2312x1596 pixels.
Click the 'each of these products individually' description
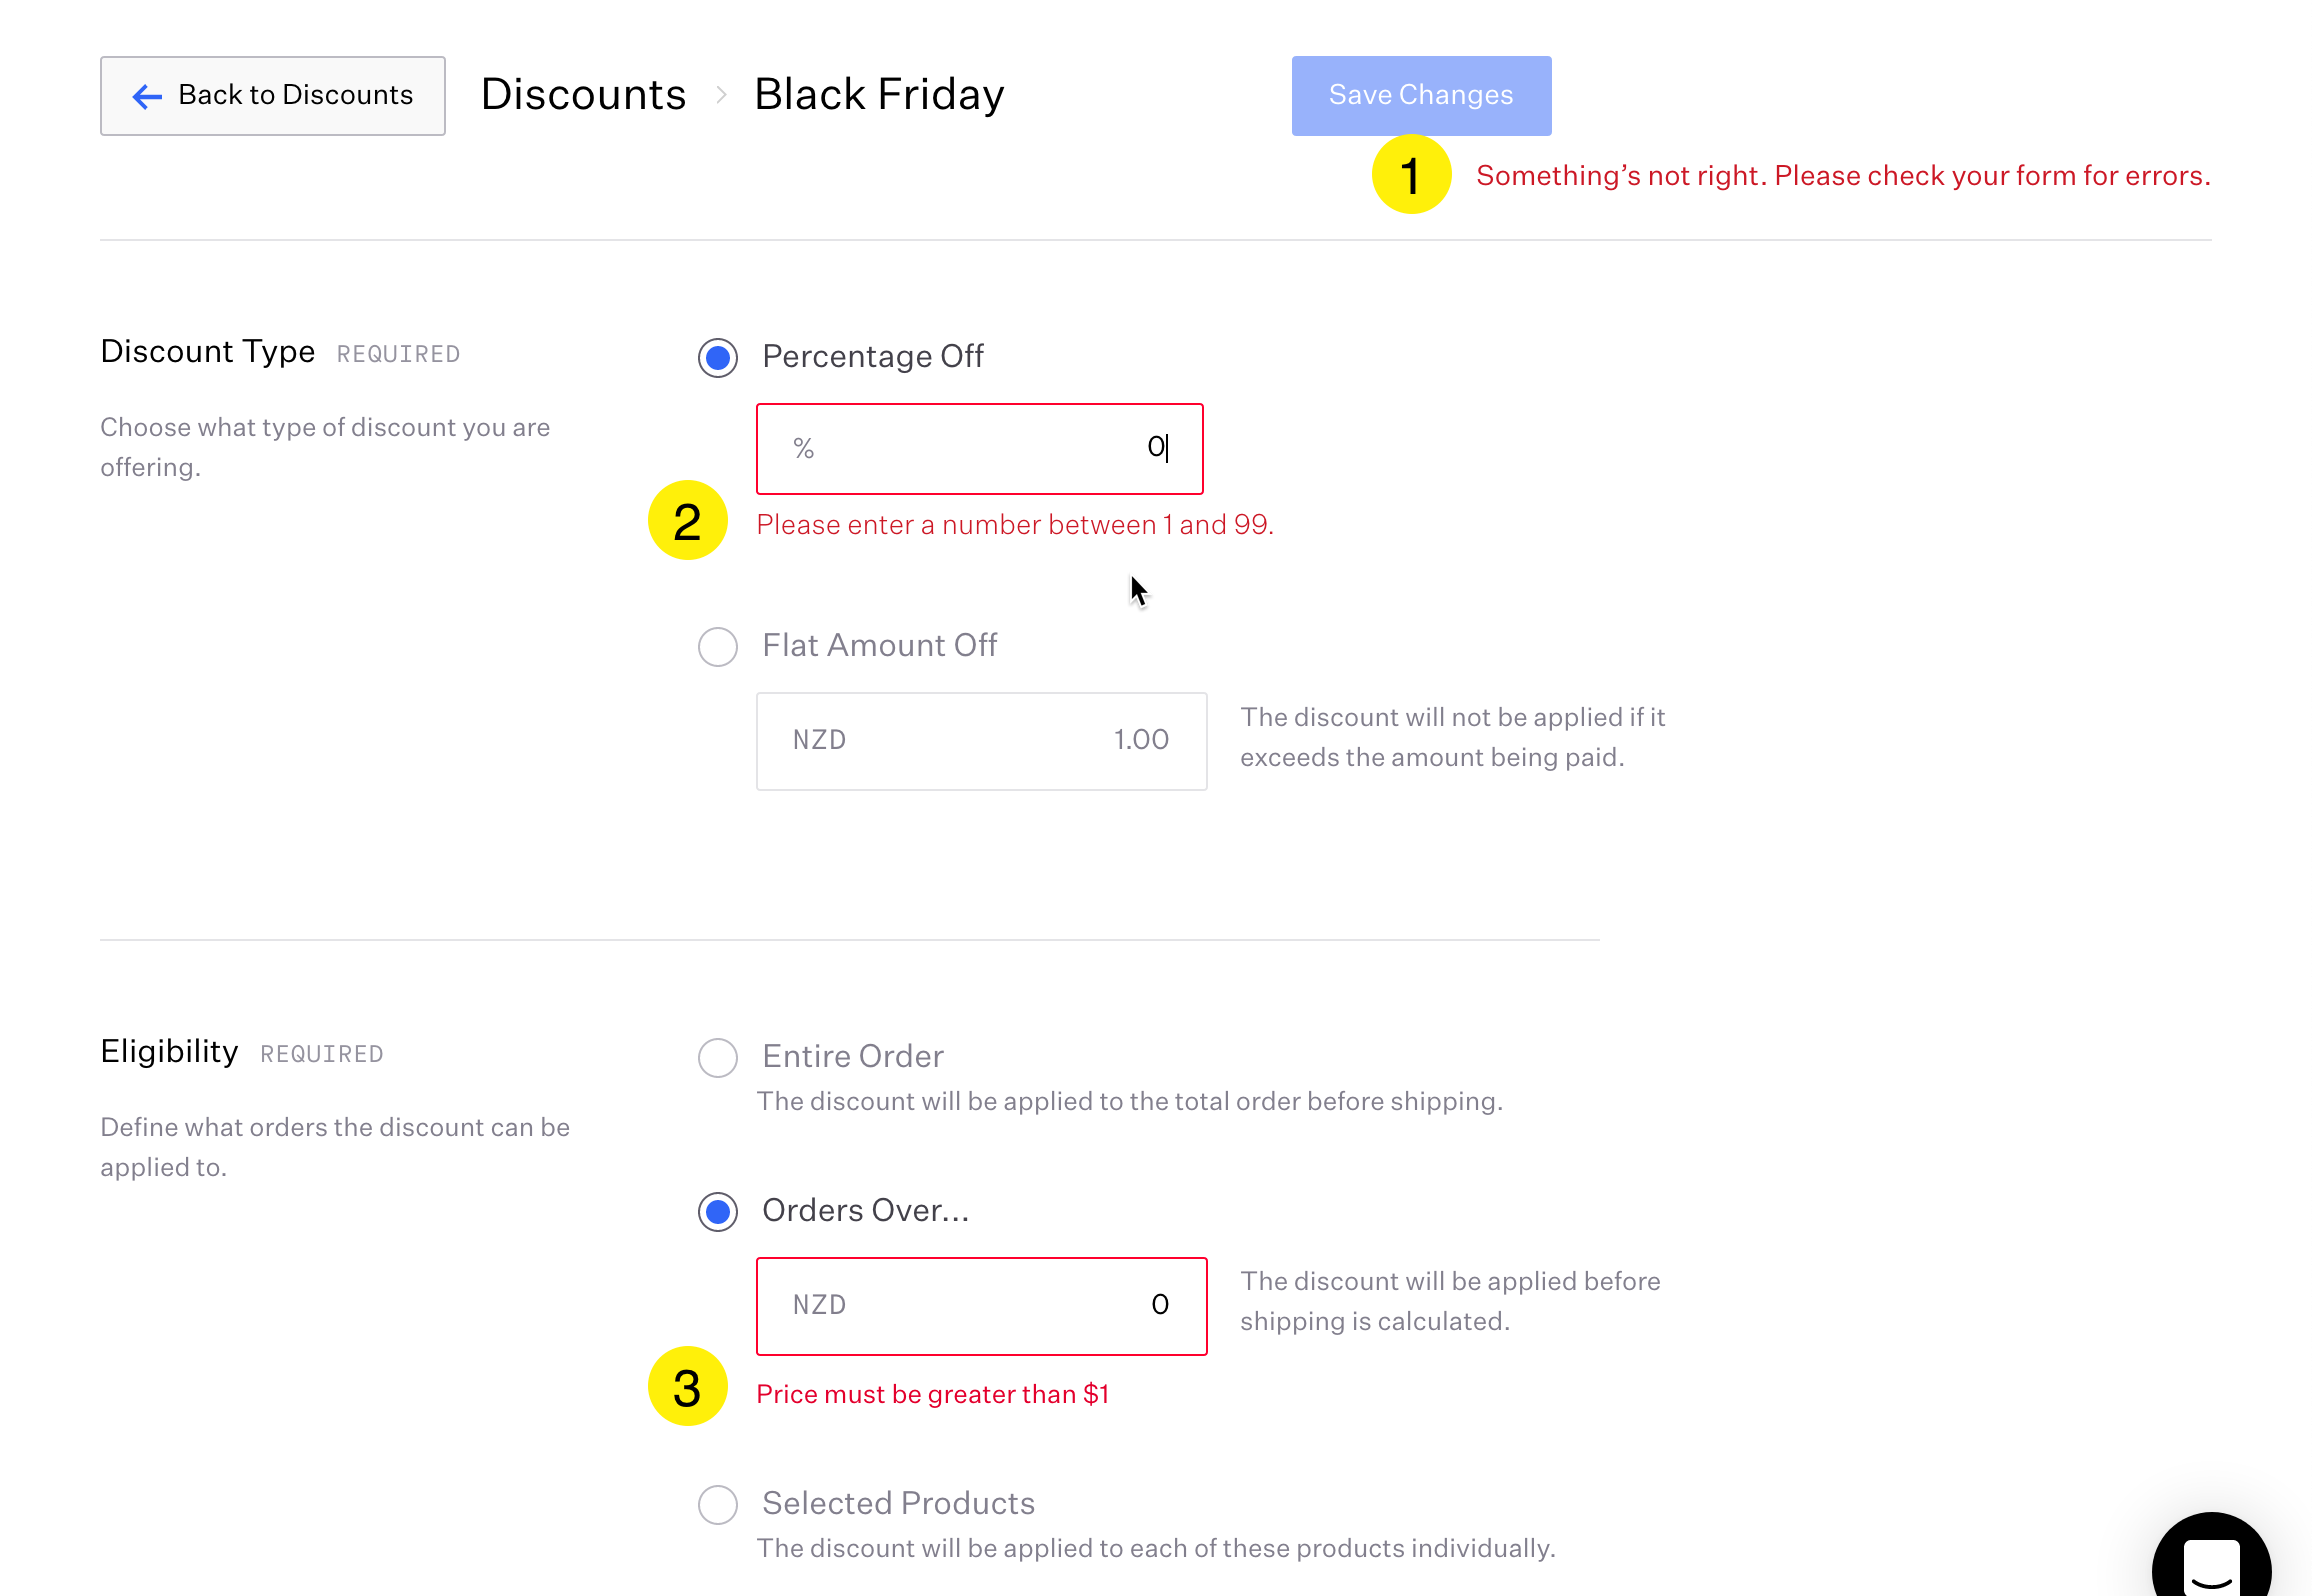point(1156,1548)
